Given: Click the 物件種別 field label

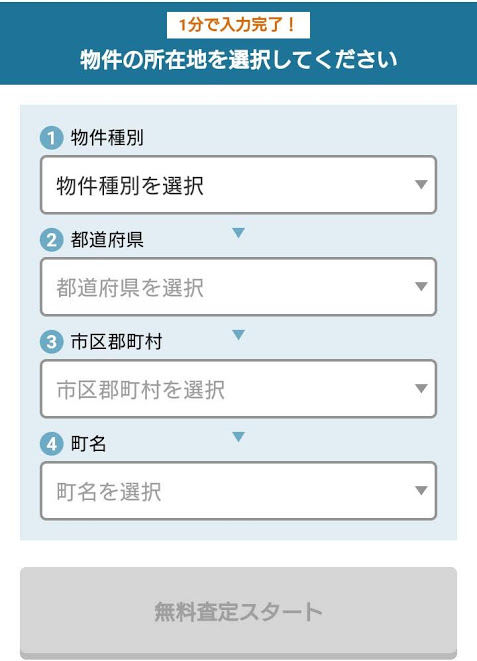Looking at the screenshot, I should click(x=107, y=138).
